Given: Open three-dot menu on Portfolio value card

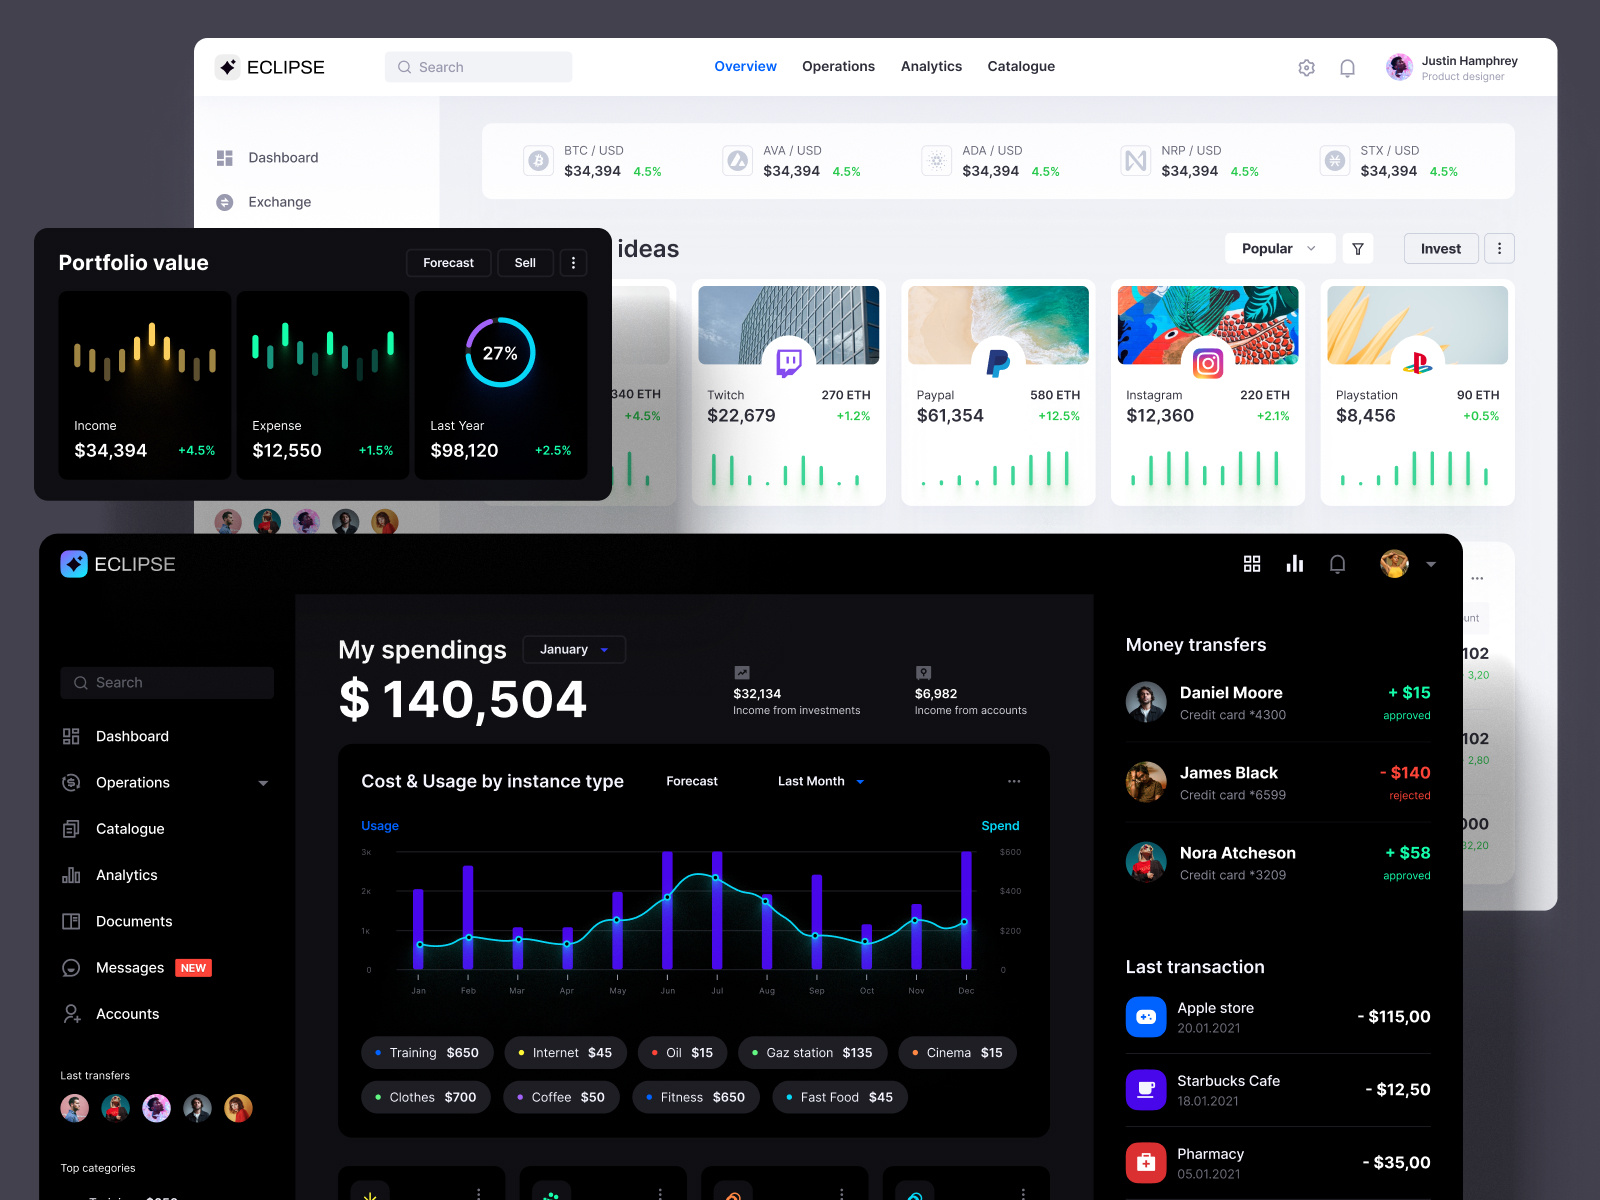Looking at the screenshot, I should click(573, 263).
